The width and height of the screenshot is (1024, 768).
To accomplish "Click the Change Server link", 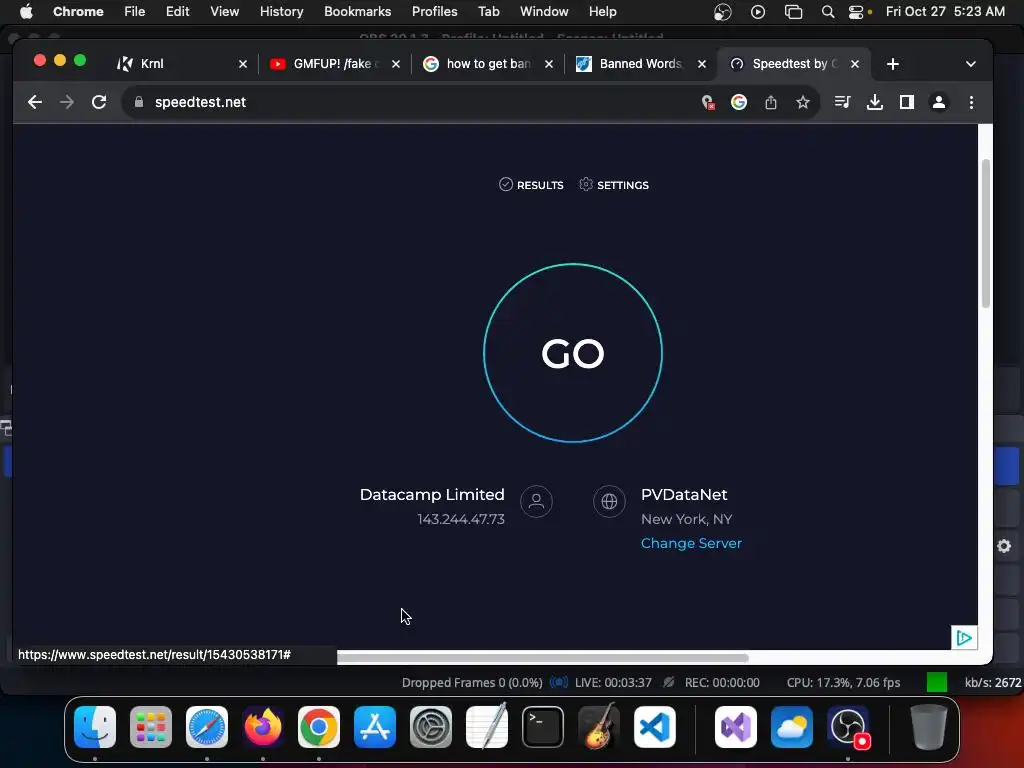I will (691, 543).
